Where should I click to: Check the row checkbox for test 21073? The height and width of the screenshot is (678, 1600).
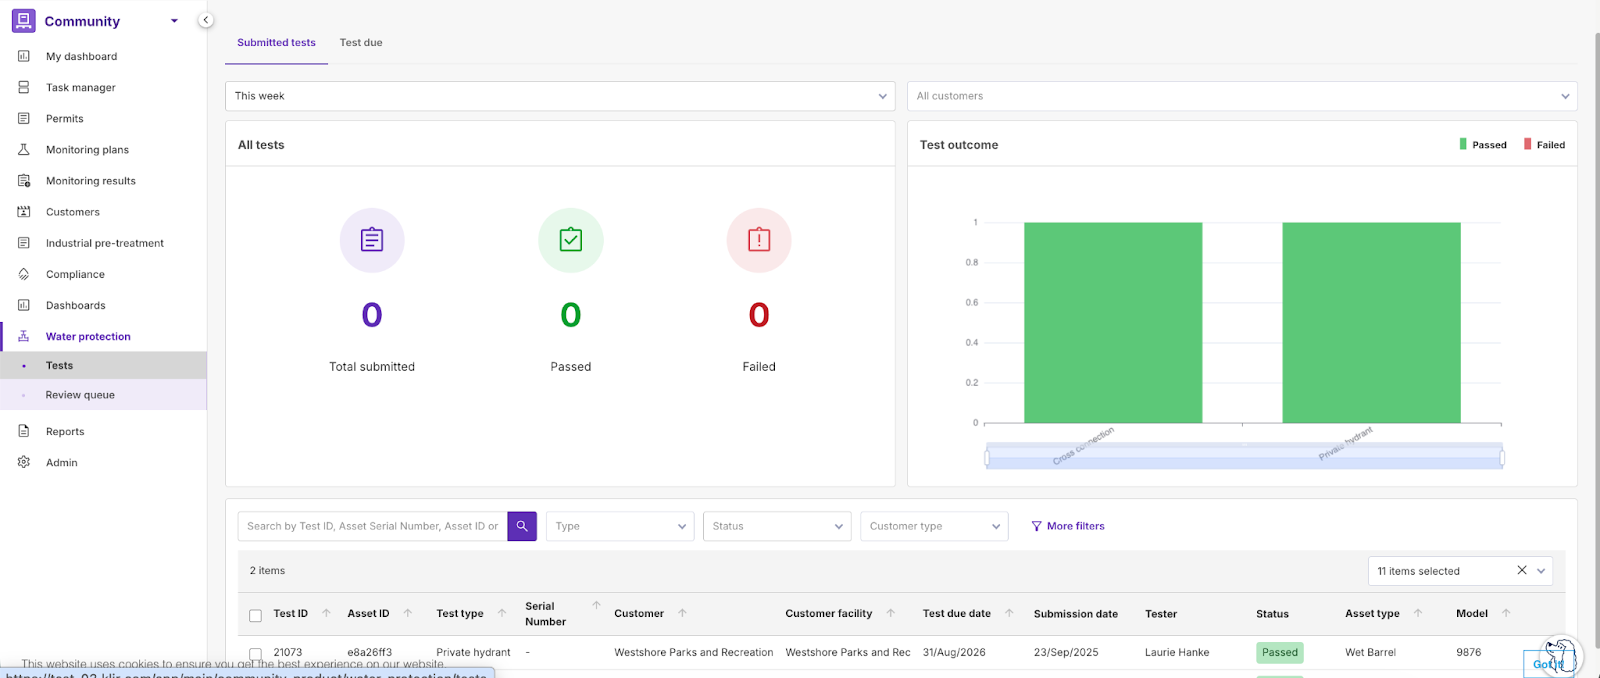click(x=255, y=654)
